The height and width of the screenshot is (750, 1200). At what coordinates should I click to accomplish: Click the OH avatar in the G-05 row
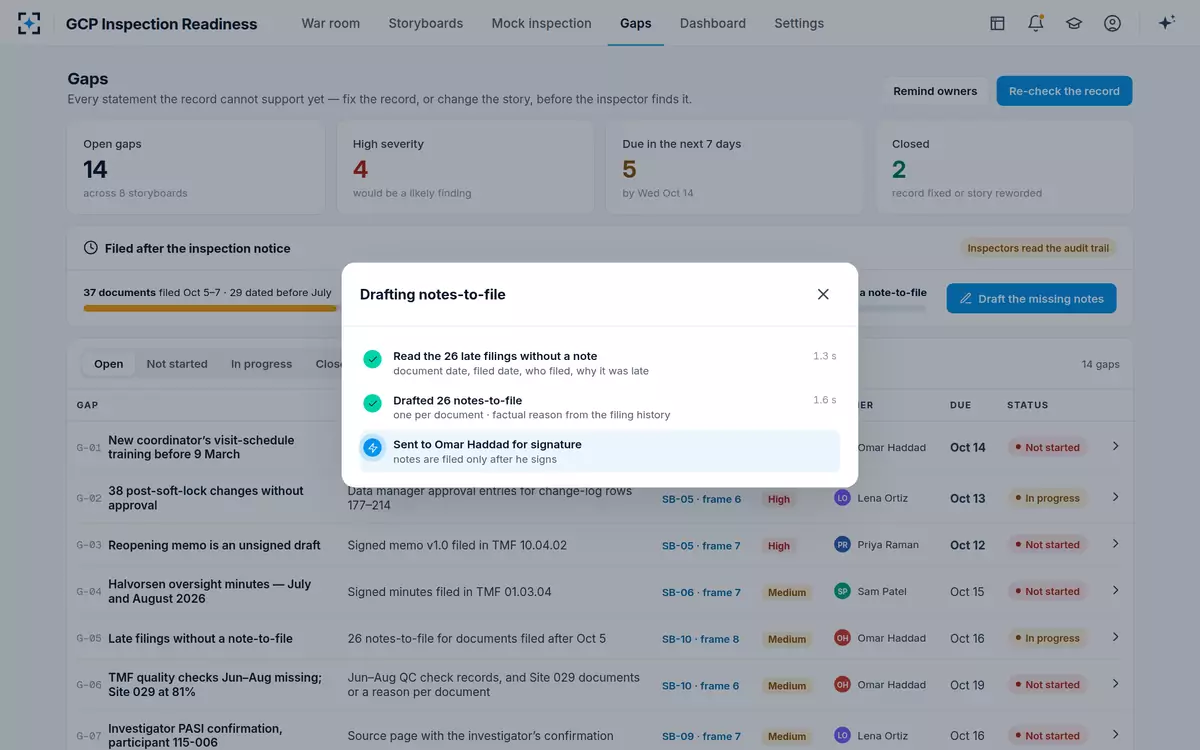[842, 638]
